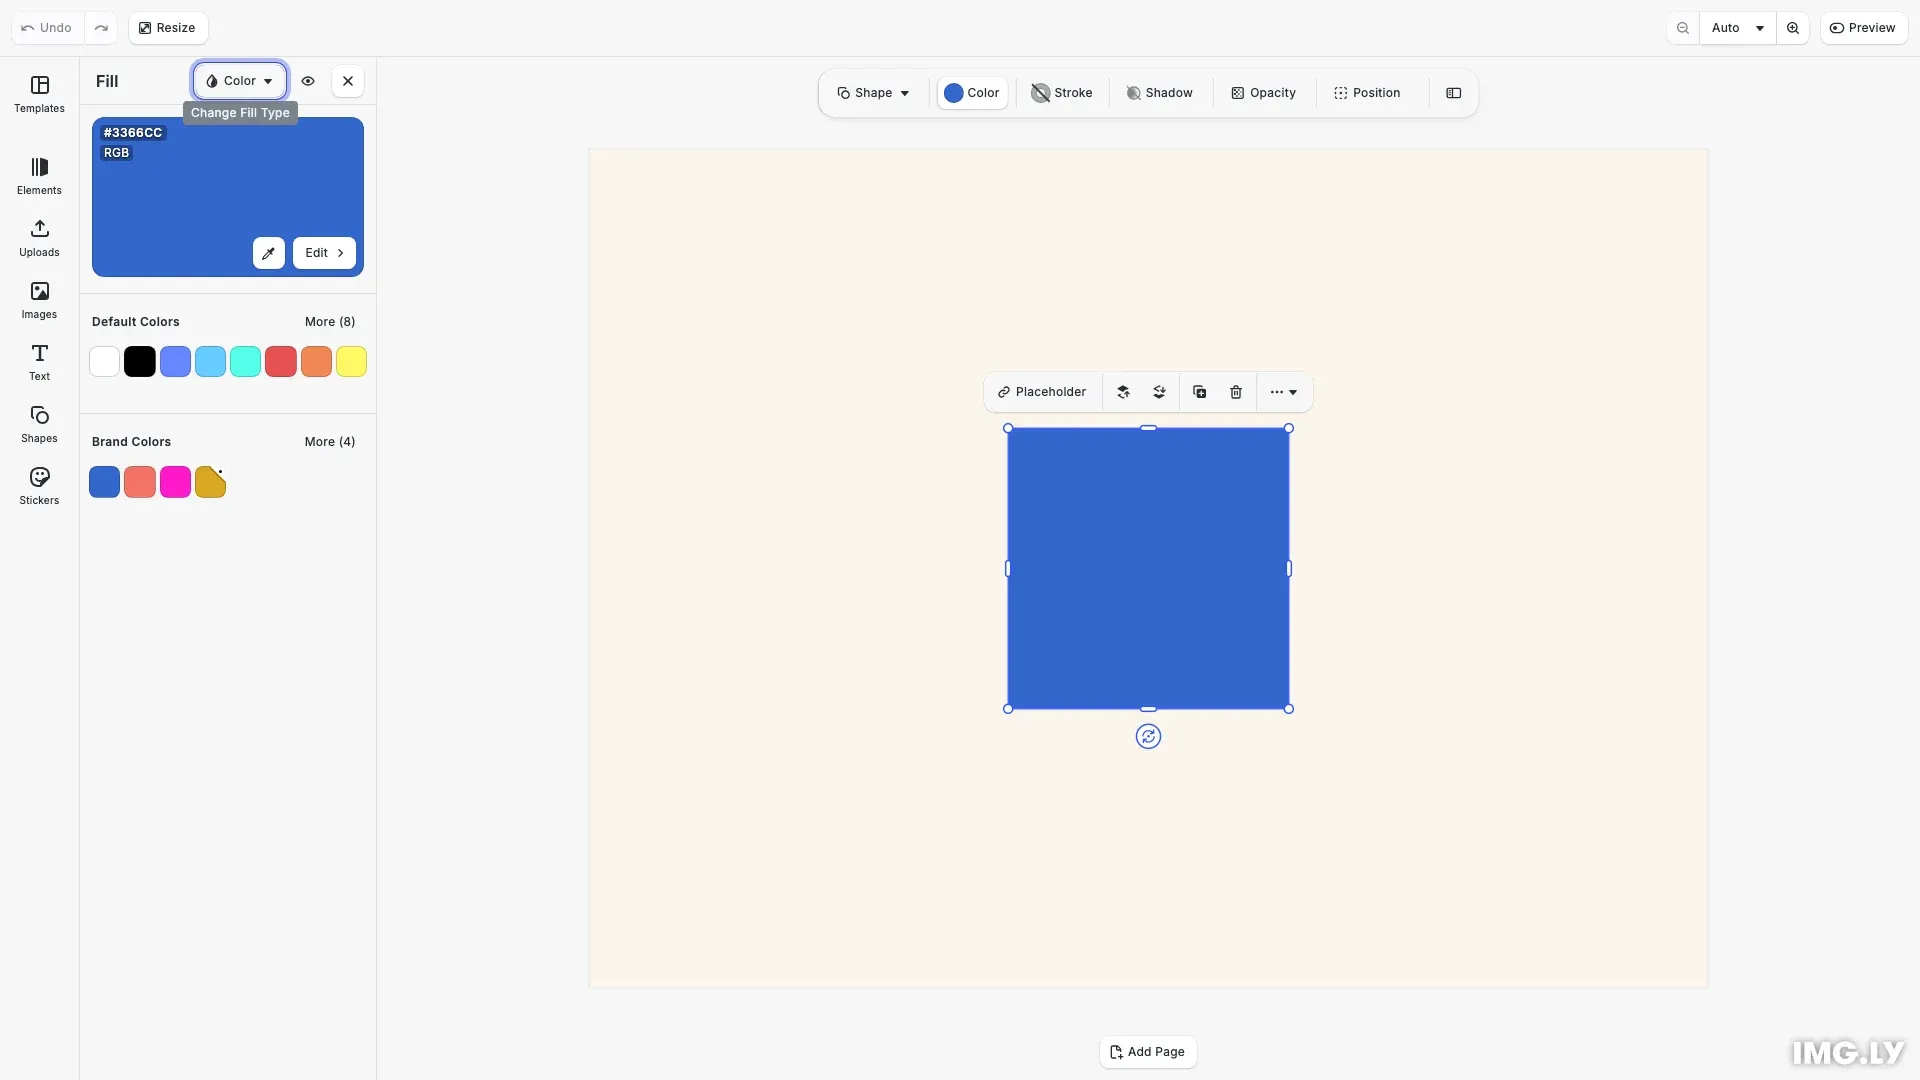This screenshot has height=1080, width=1920.
Task: Delete the selected shape with trash icon
Action: (x=1236, y=391)
